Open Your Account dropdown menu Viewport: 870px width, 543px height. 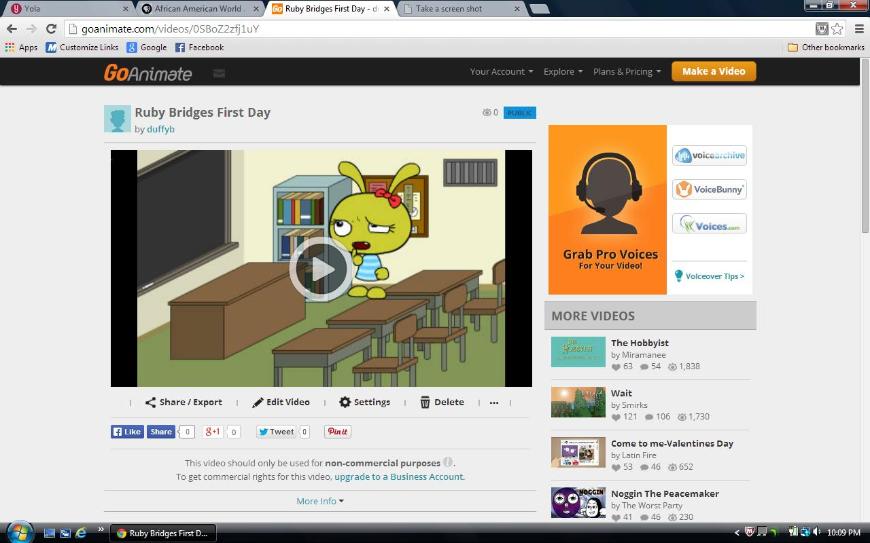(x=501, y=72)
